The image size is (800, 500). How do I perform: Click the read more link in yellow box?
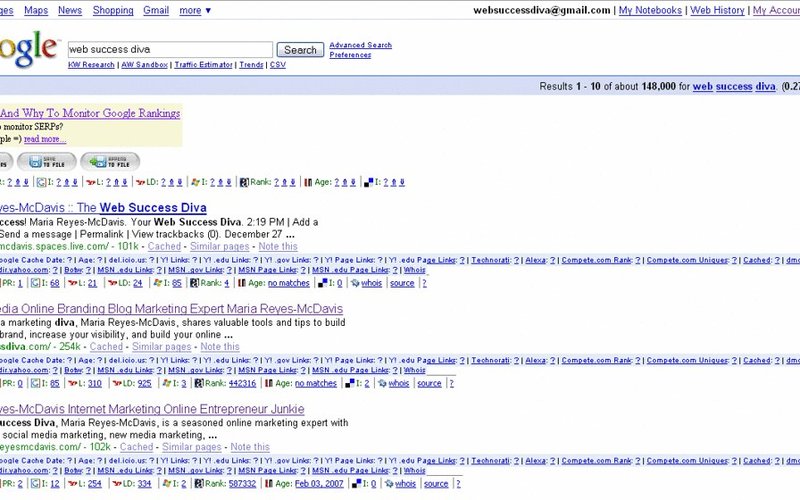coord(45,139)
